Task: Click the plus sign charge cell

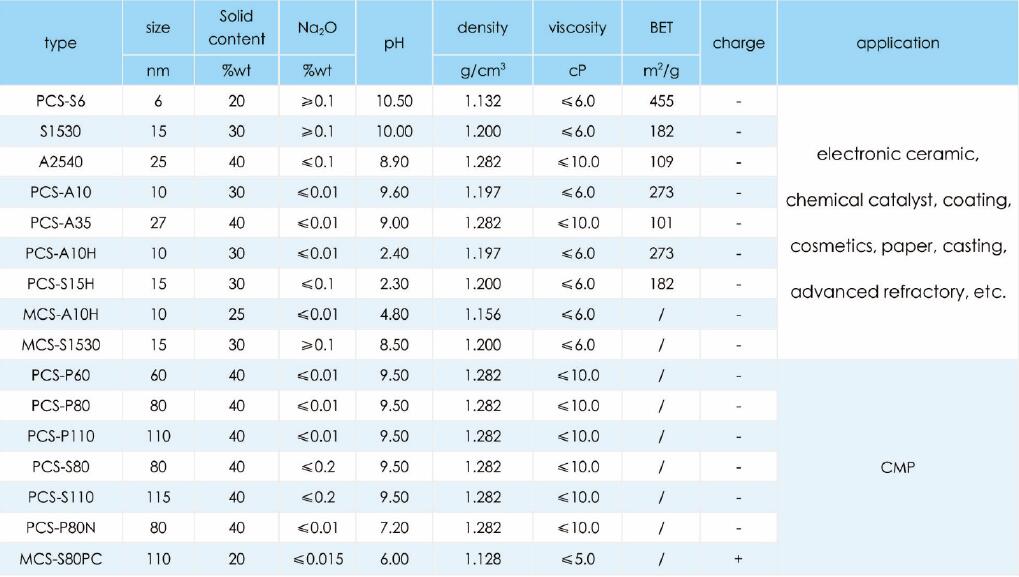Action: pyautogui.click(x=738, y=559)
